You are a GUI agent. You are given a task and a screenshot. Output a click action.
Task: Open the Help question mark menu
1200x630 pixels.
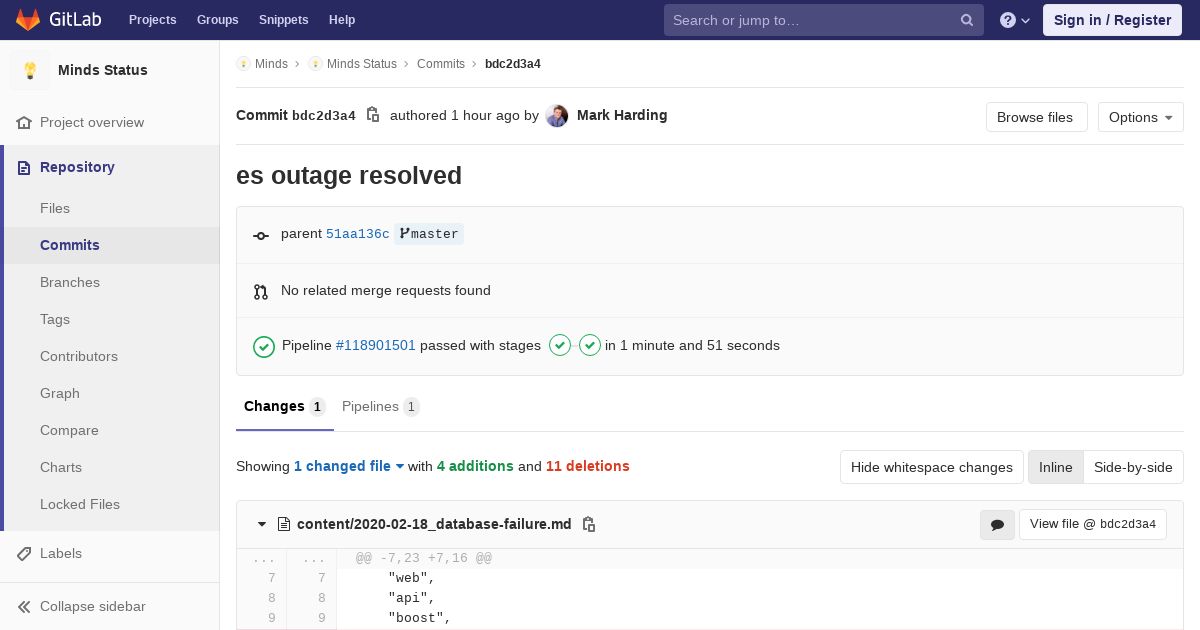tap(1014, 20)
